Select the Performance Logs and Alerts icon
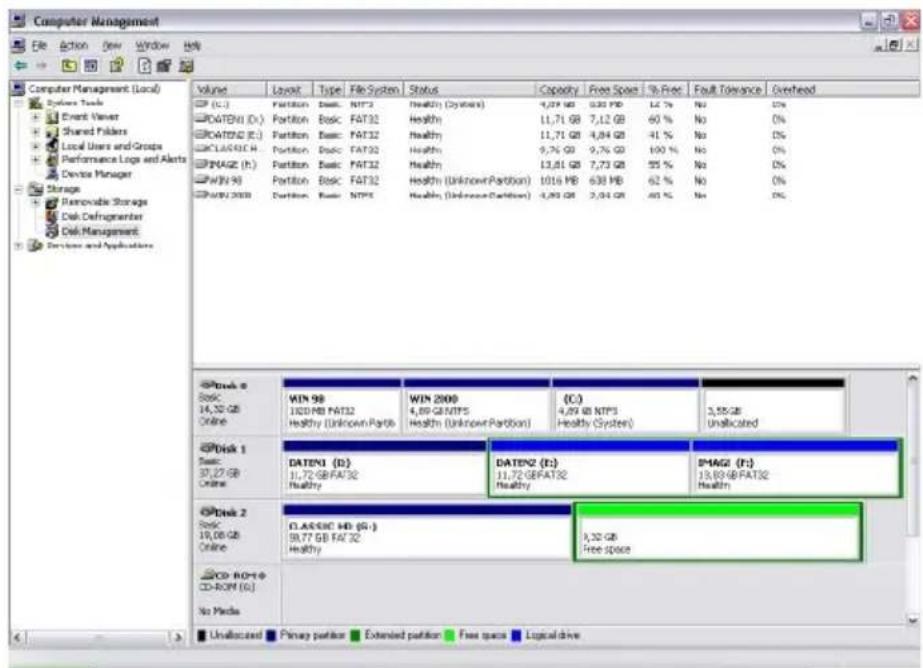 click(x=52, y=159)
